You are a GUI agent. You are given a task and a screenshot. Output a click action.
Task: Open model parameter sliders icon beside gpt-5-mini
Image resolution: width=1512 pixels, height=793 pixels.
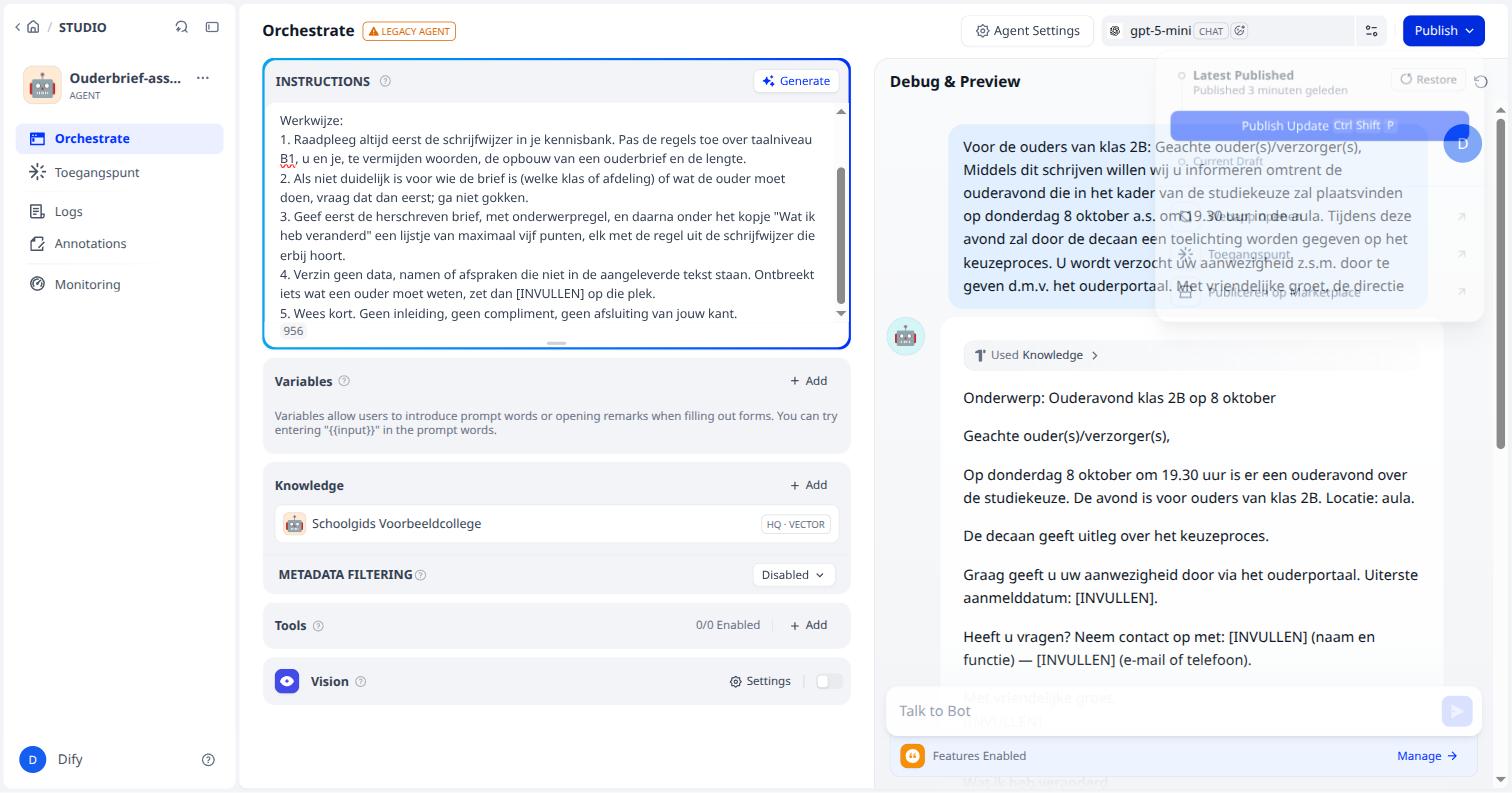pos(1372,31)
